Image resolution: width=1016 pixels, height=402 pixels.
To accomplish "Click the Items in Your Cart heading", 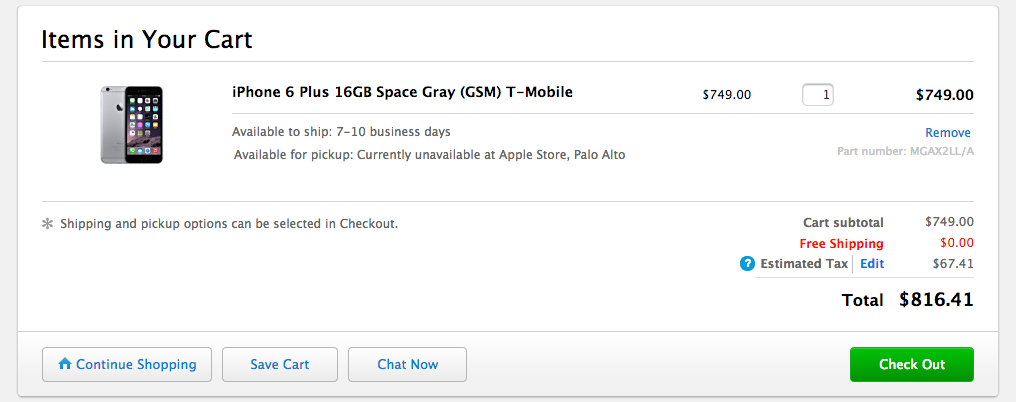I will click(146, 40).
